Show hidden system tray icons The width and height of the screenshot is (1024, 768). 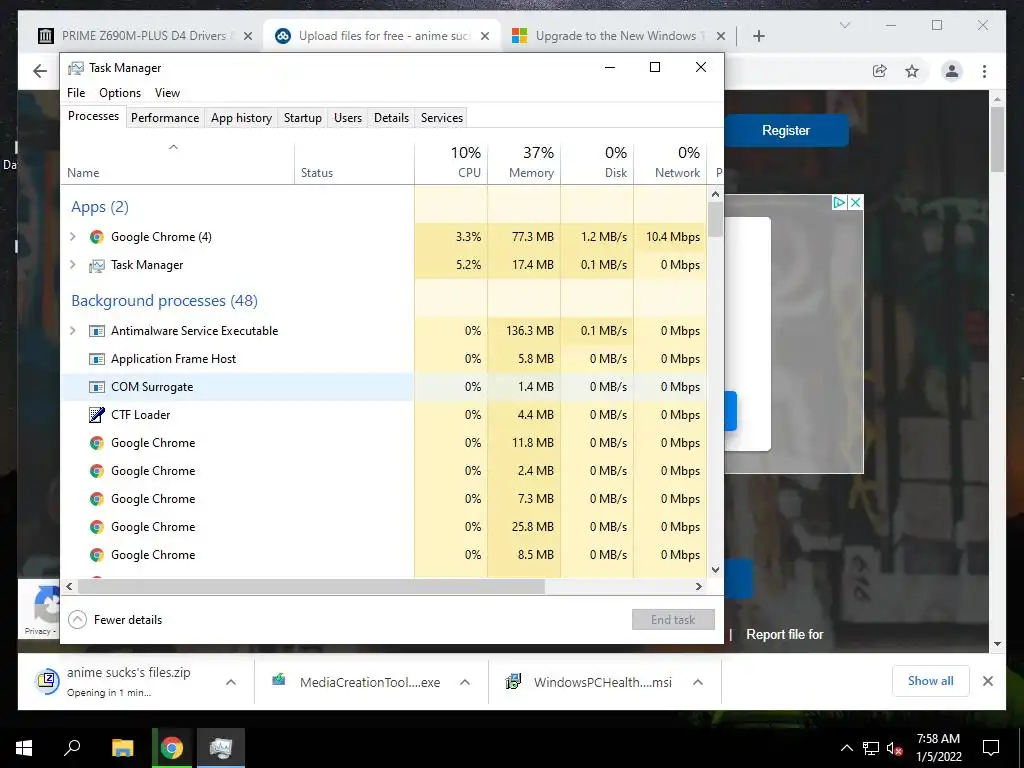(x=846, y=748)
